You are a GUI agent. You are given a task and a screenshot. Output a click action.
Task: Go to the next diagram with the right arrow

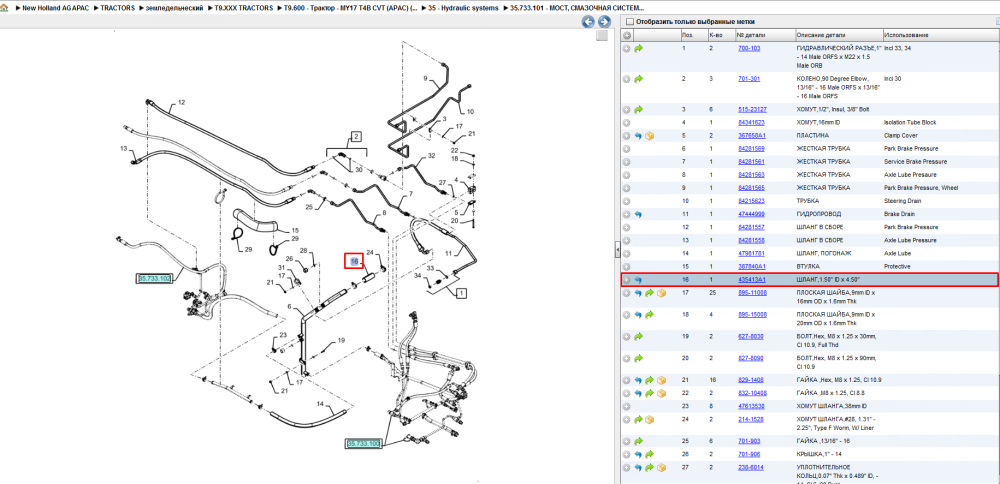[603, 22]
